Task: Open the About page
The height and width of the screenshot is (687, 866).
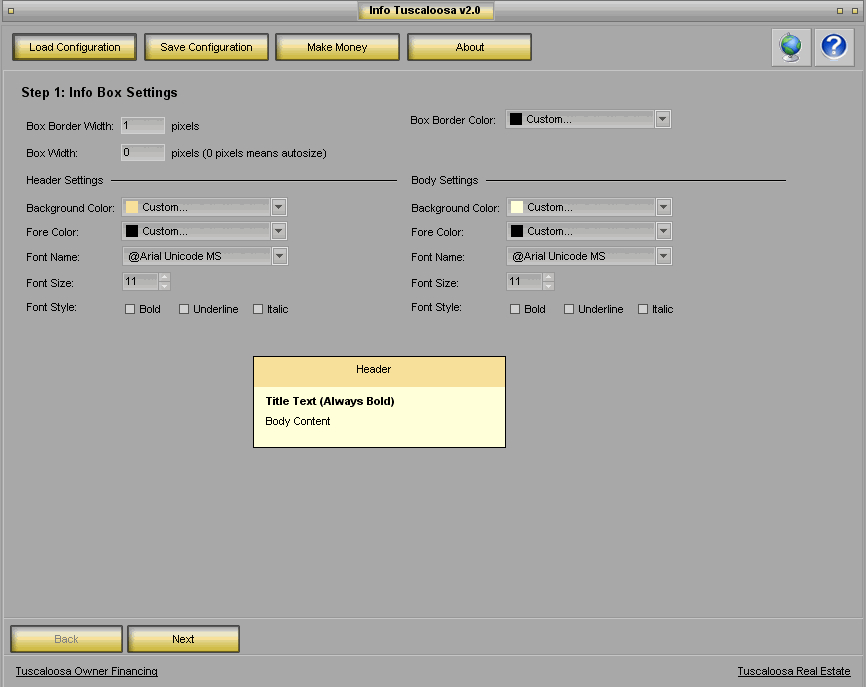Action: [469, 47]
